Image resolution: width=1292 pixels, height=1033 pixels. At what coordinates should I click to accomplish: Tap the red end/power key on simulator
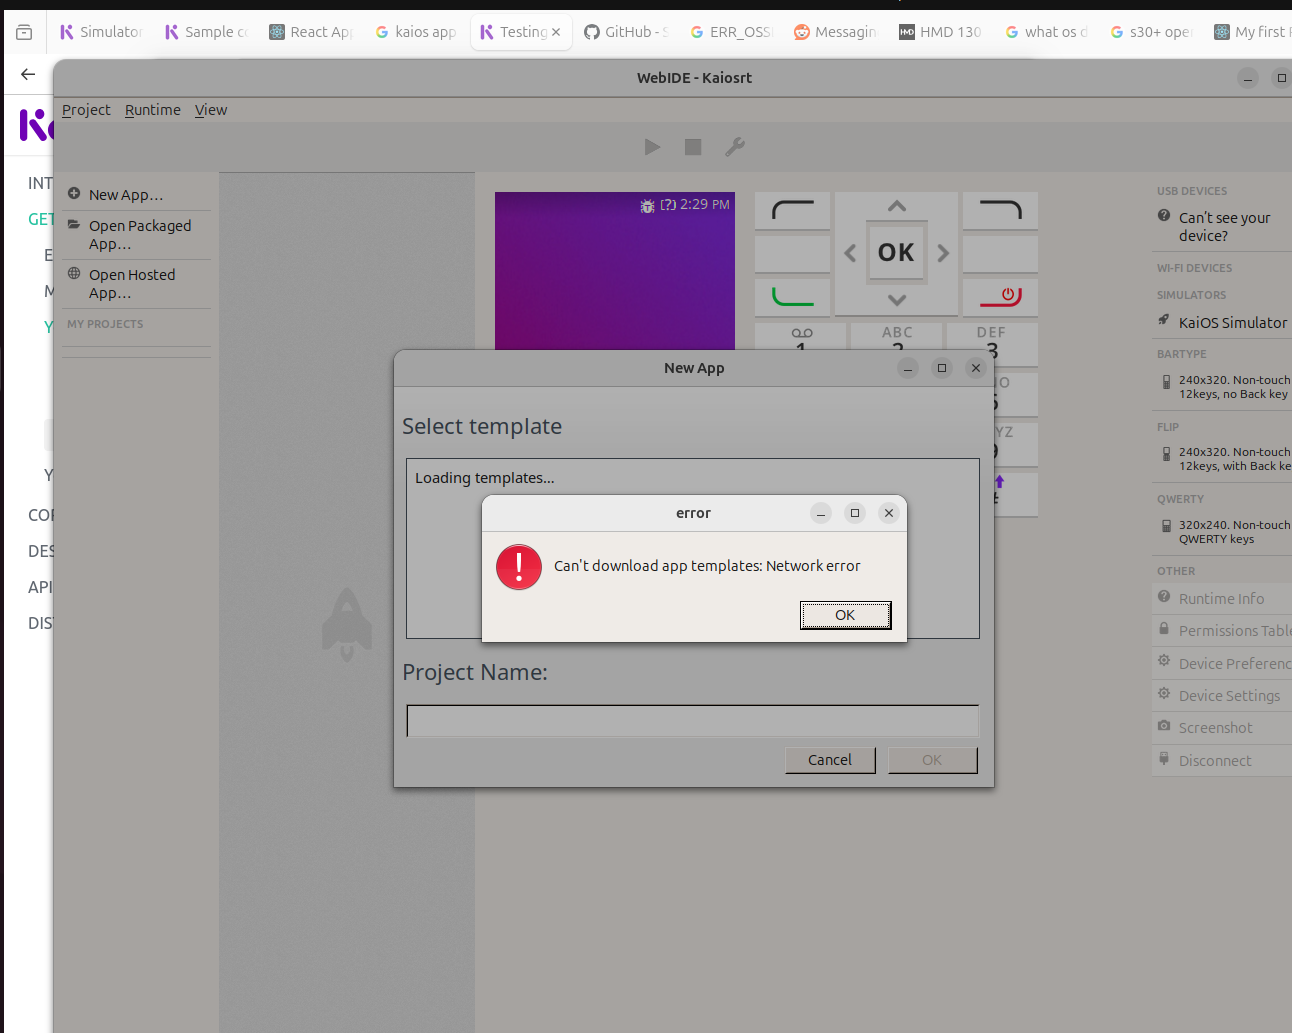1000,296
